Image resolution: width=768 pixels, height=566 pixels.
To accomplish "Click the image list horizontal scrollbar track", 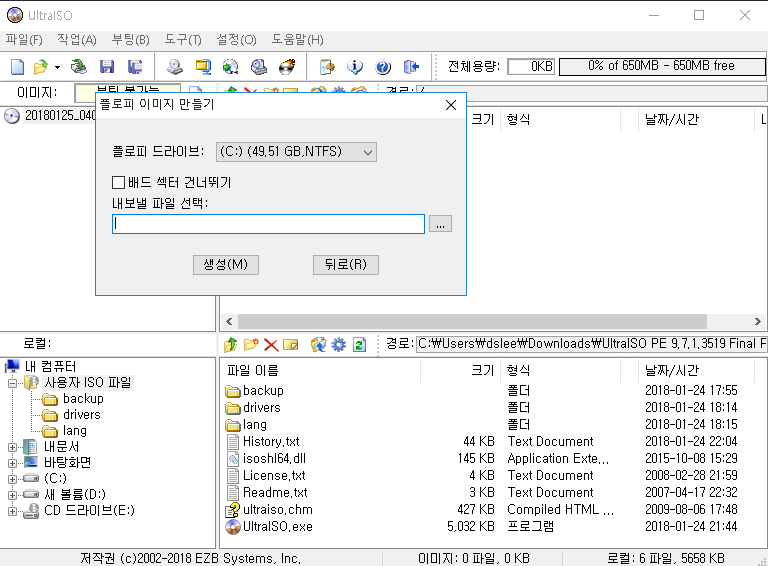I will tap(472, 322).
